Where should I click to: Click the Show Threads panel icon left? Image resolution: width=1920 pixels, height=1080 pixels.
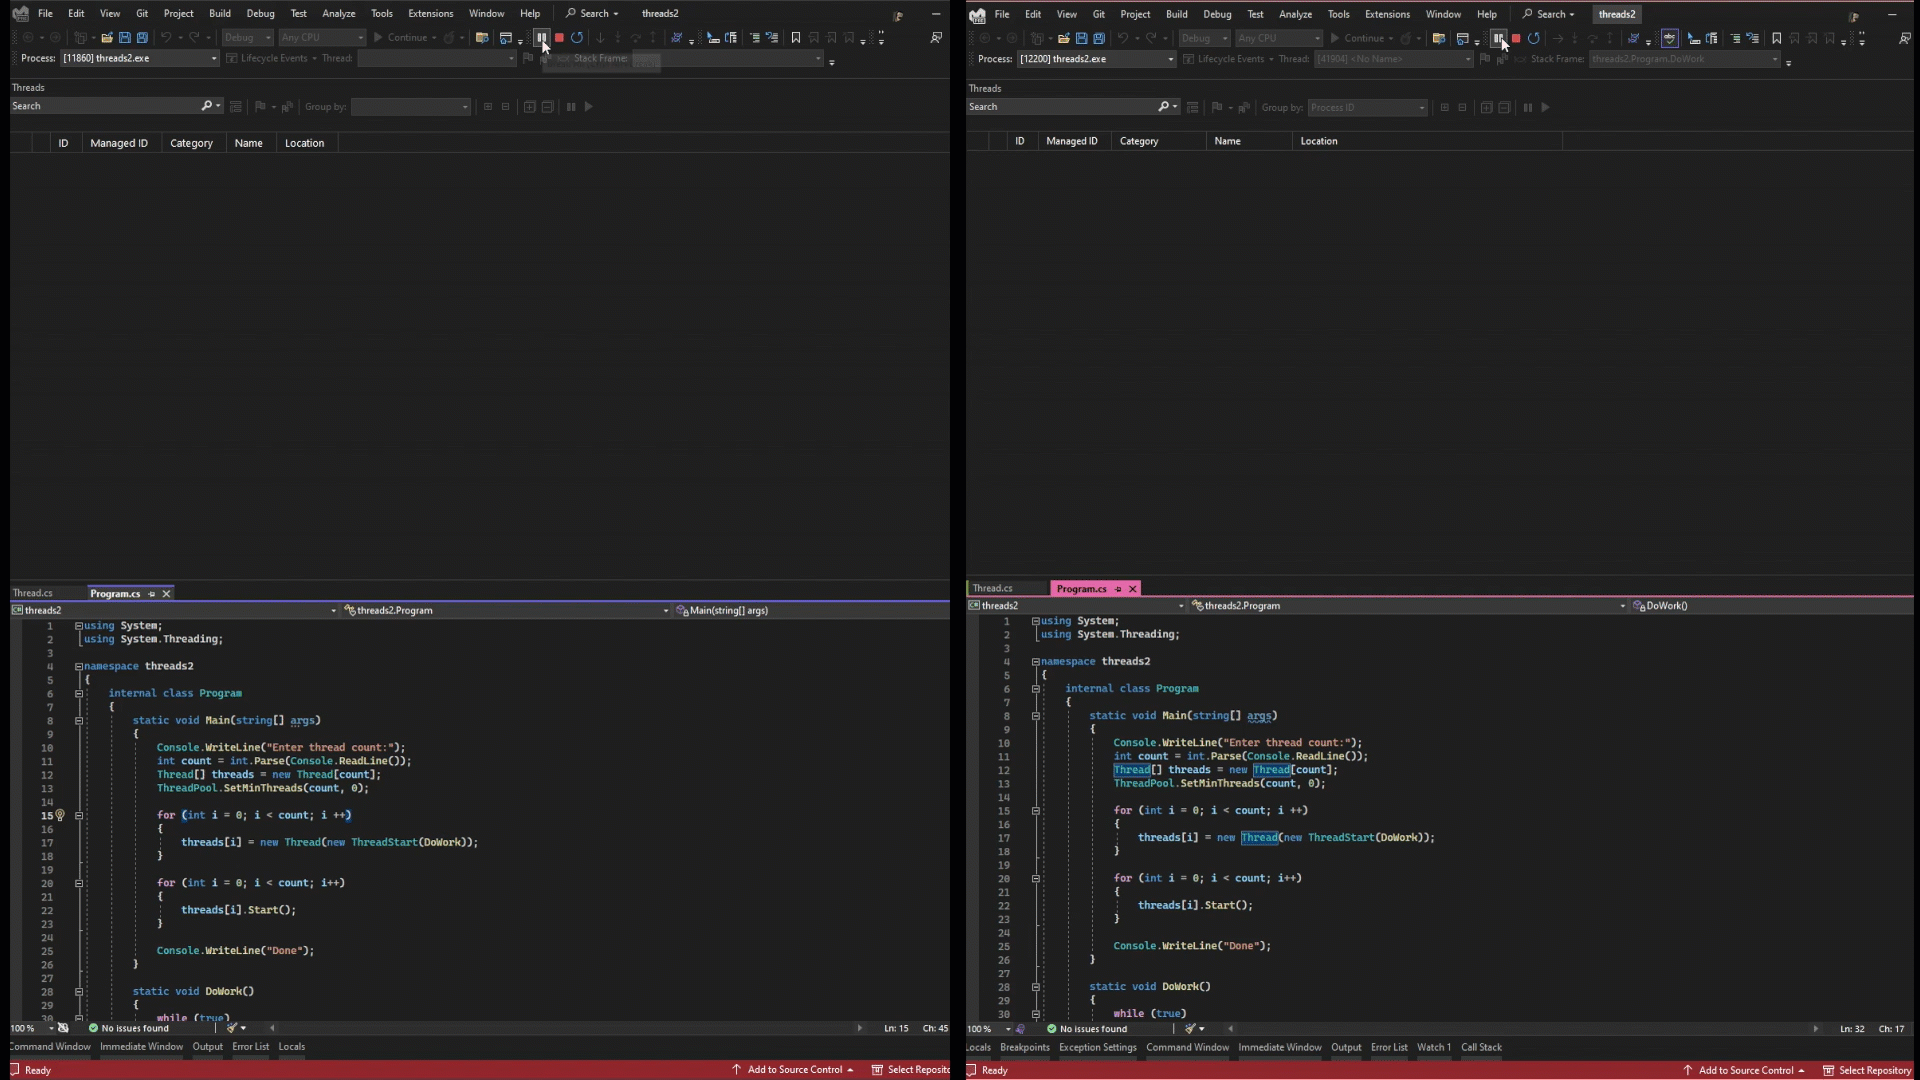pyautogui.click(x=235, y=107)
